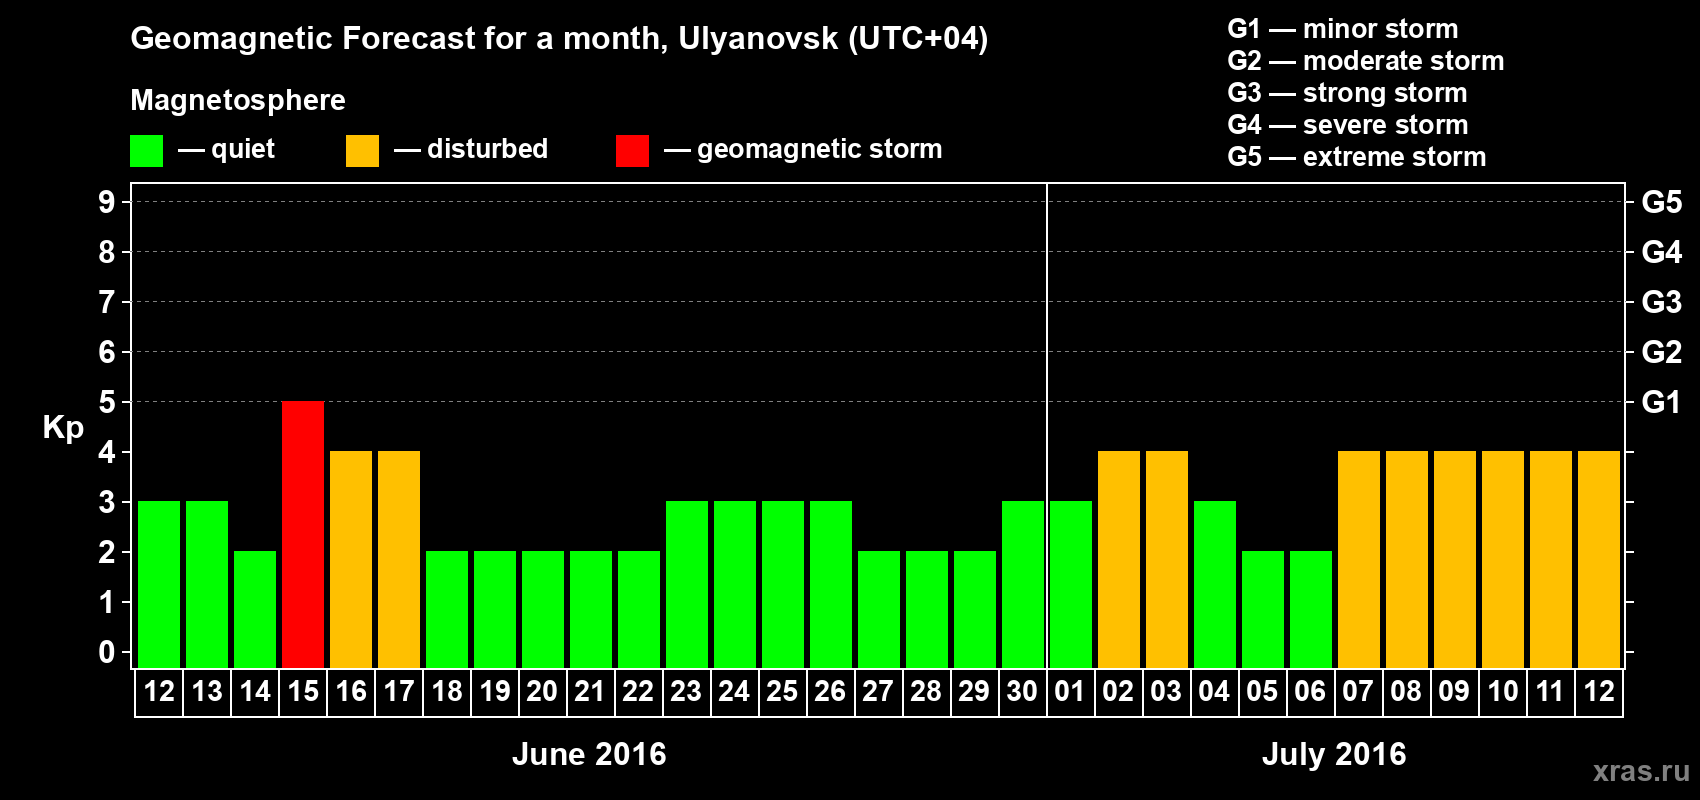The image size is (1700, 800).
Task: Click the orange bar for June 17
Action: pyautogui.click(x=399, y=559)
